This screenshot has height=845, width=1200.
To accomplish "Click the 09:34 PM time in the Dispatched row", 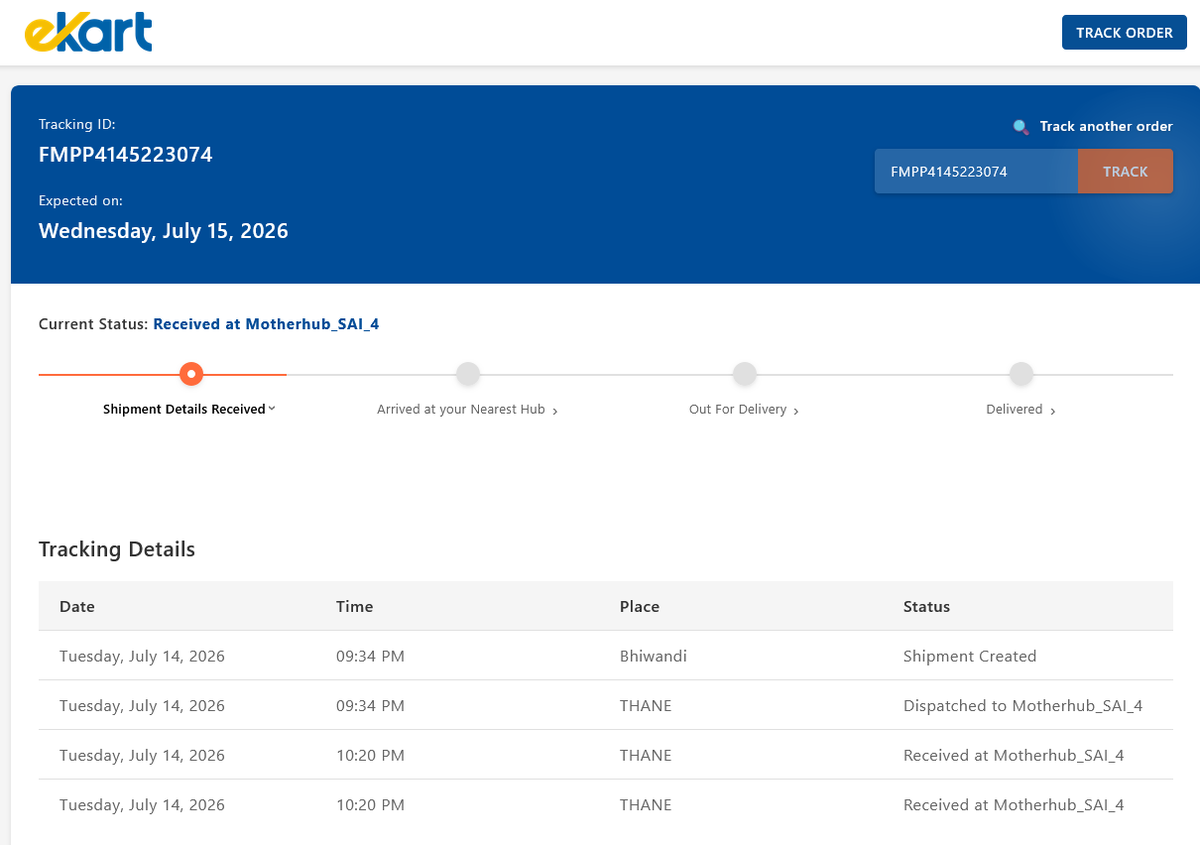I will [370, 706].
